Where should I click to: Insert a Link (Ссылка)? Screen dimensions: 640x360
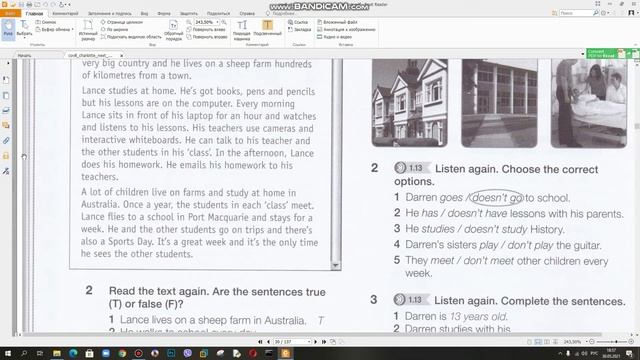[298, 22]
